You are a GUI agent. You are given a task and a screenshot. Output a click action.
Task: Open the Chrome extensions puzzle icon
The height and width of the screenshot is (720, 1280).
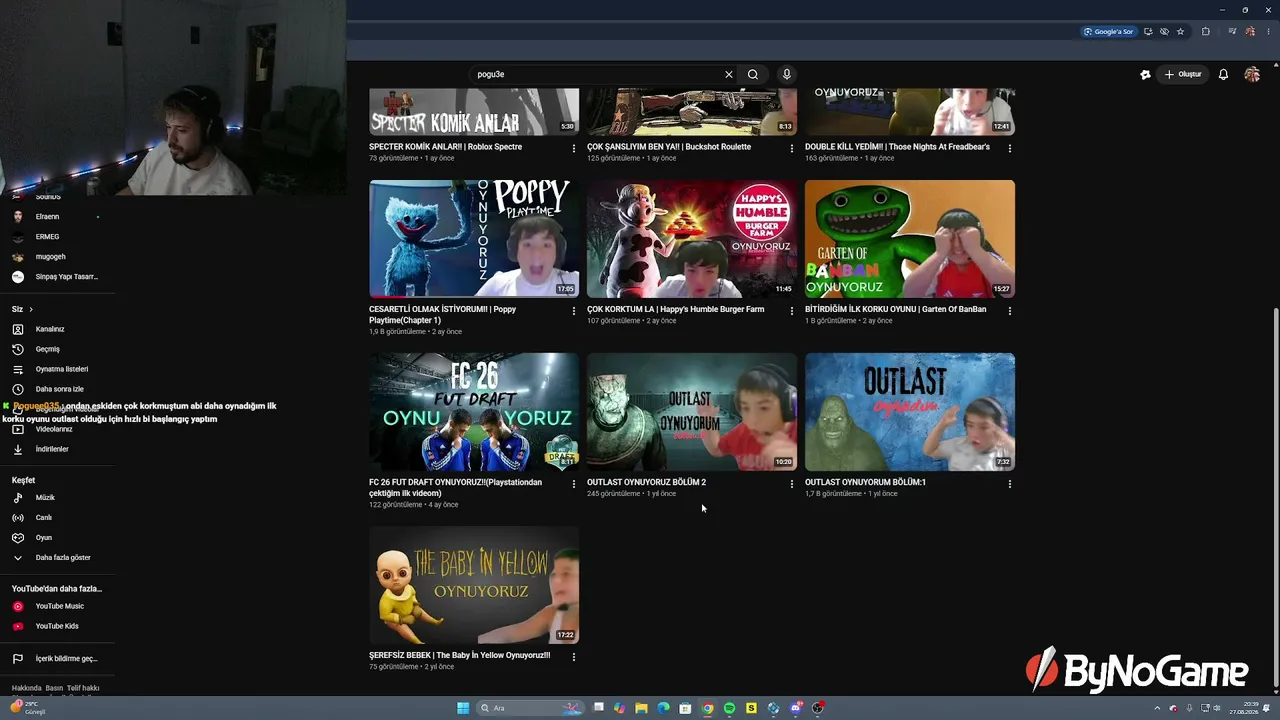click(1206, 31)
